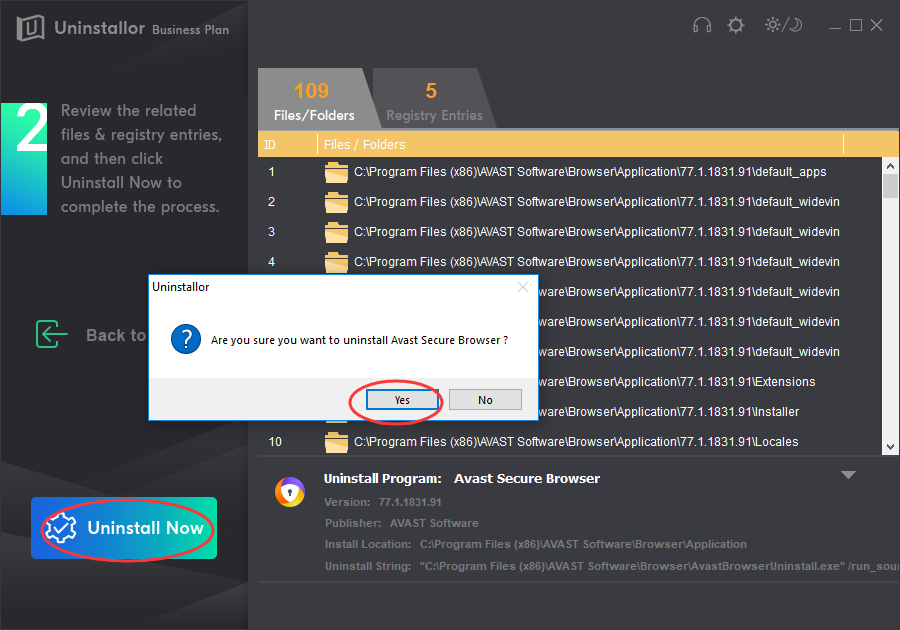Click the Uninstallor logo icon
The height and width of the screenshot is (630, 900).
pos(30,28)
